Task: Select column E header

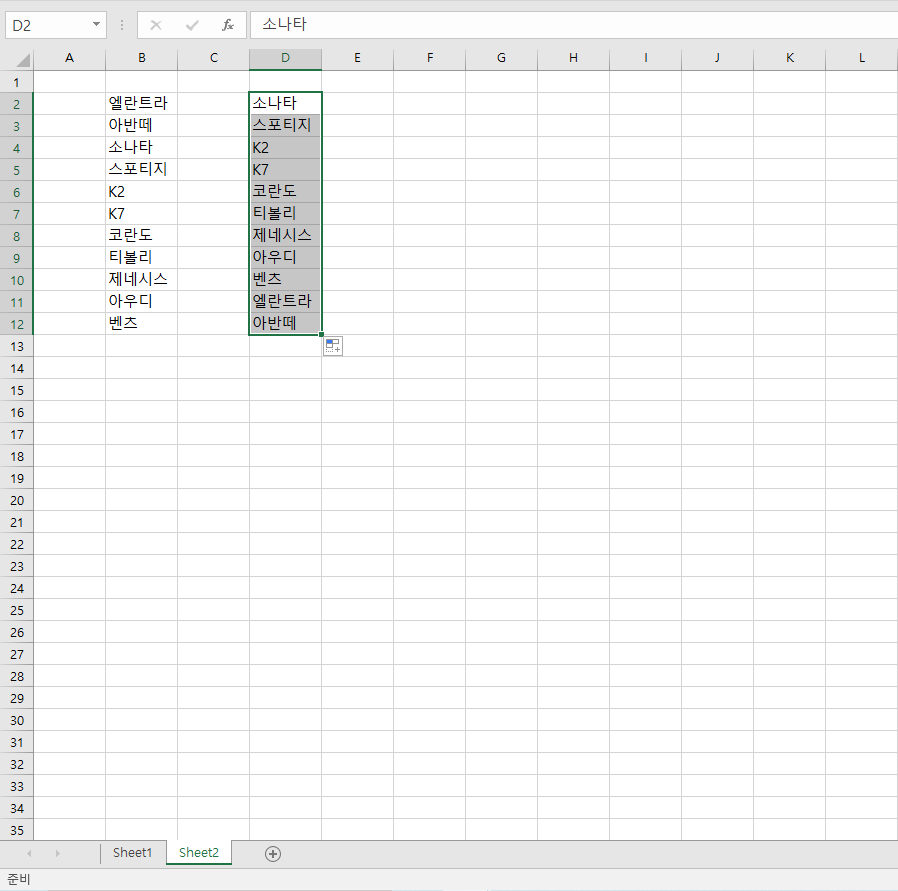Action: pos(357,58)
